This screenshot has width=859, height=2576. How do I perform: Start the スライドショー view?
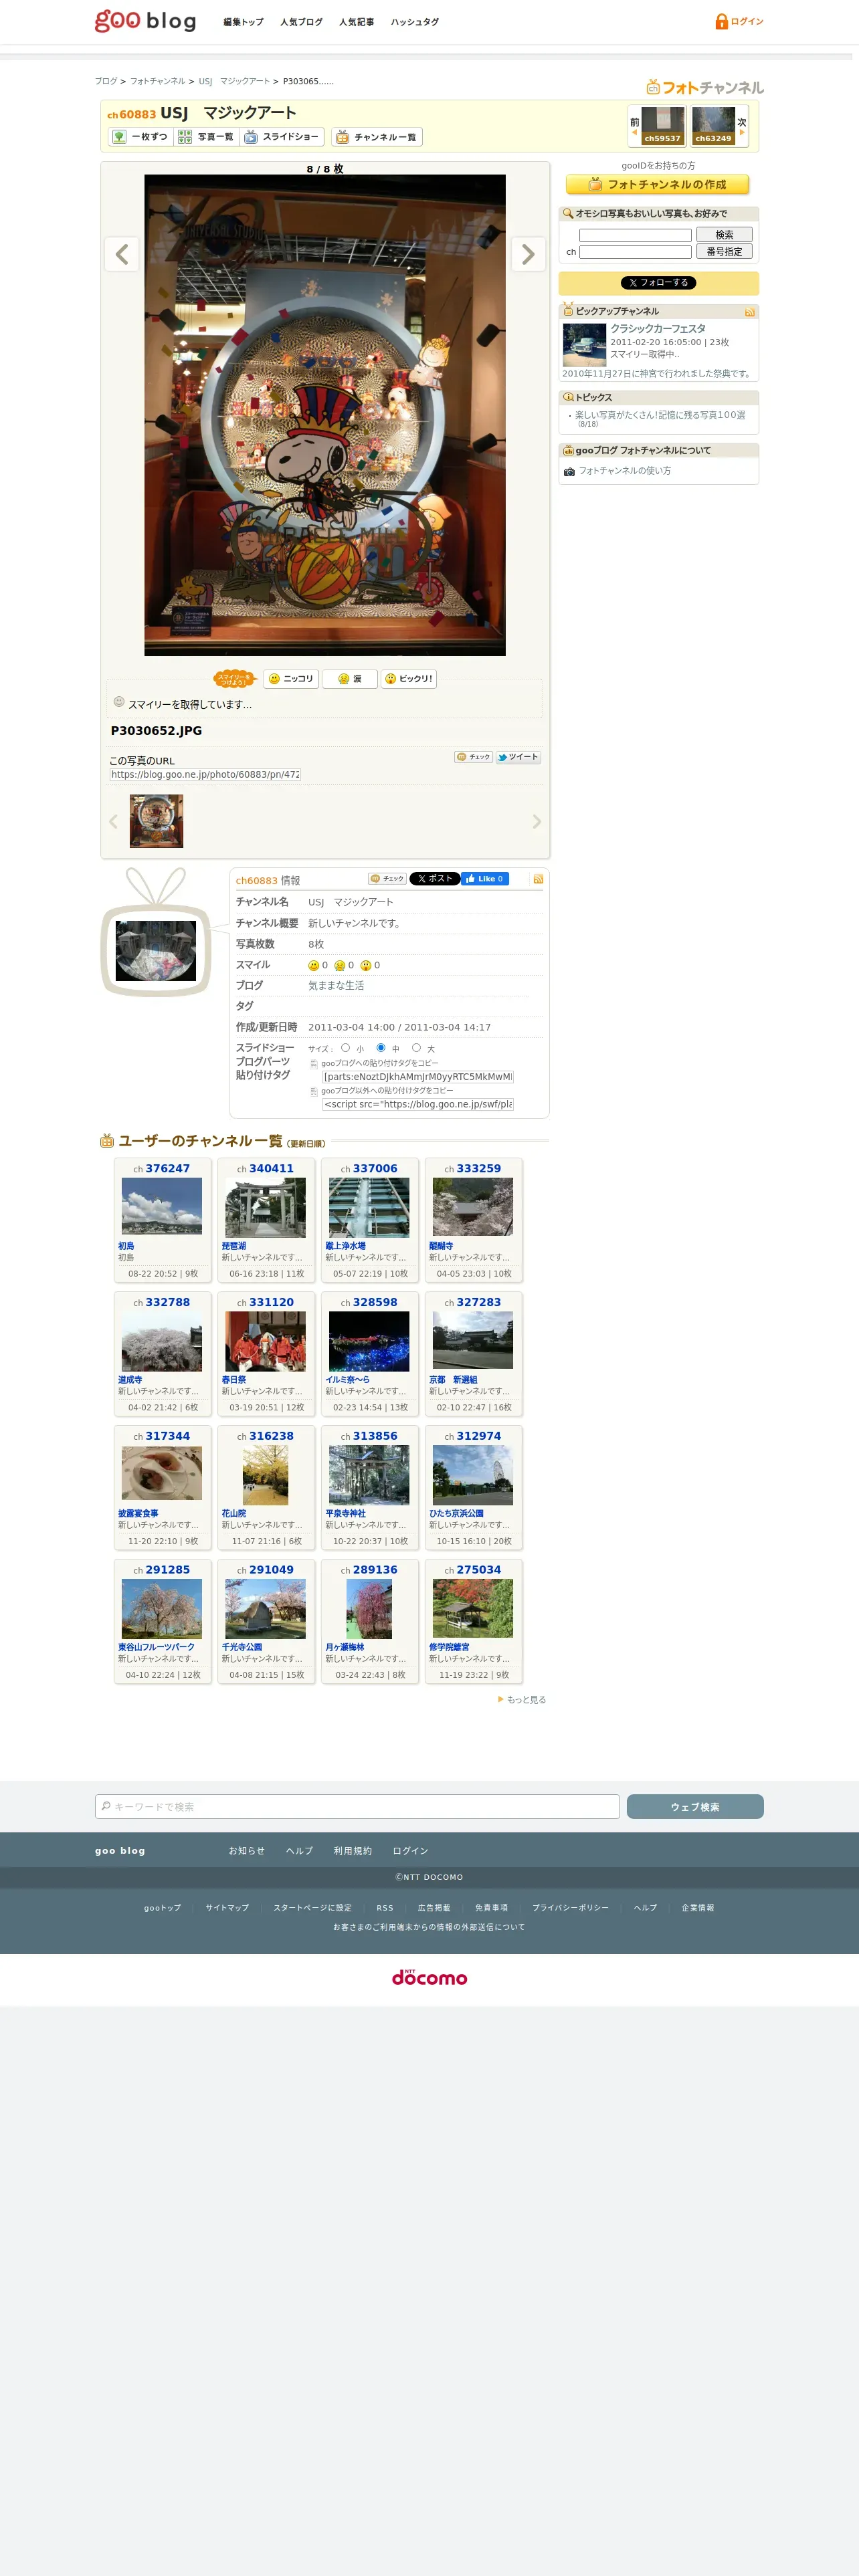281,137
